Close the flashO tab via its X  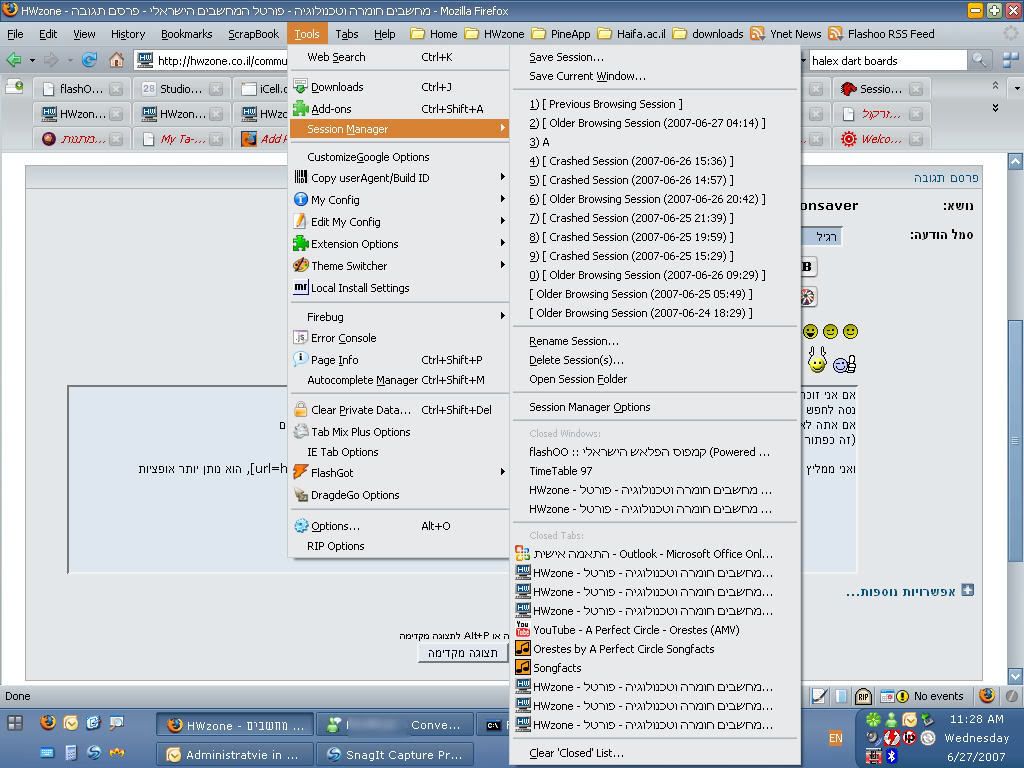(x=116, y=89)
